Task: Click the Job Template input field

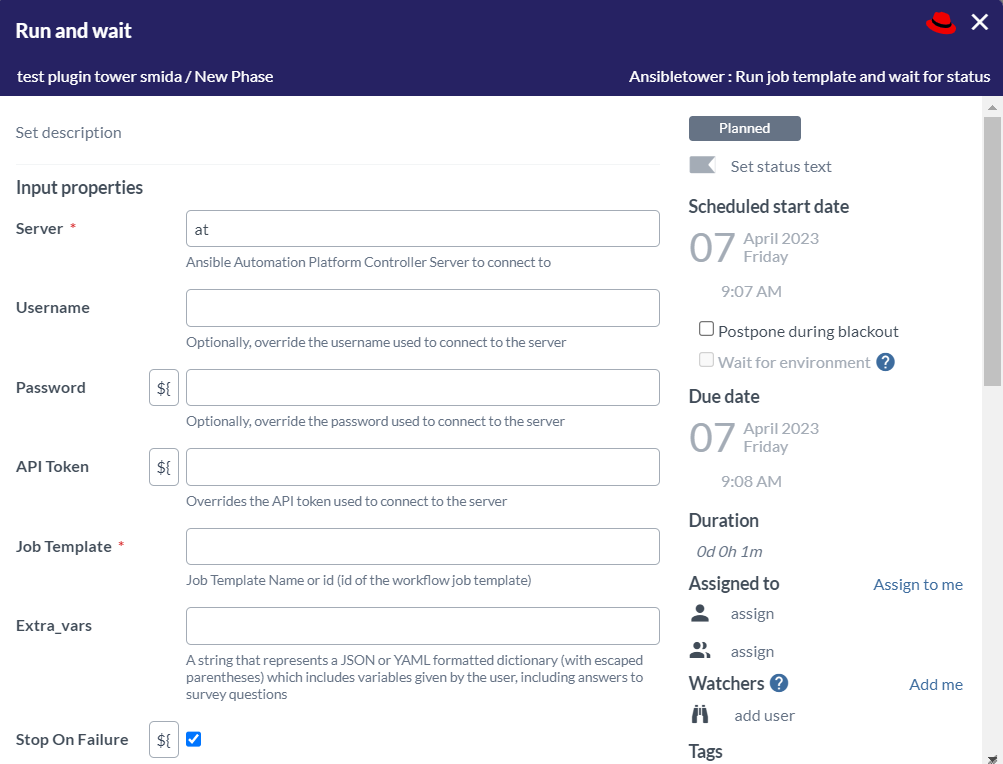Action: [x=422, y=547]
